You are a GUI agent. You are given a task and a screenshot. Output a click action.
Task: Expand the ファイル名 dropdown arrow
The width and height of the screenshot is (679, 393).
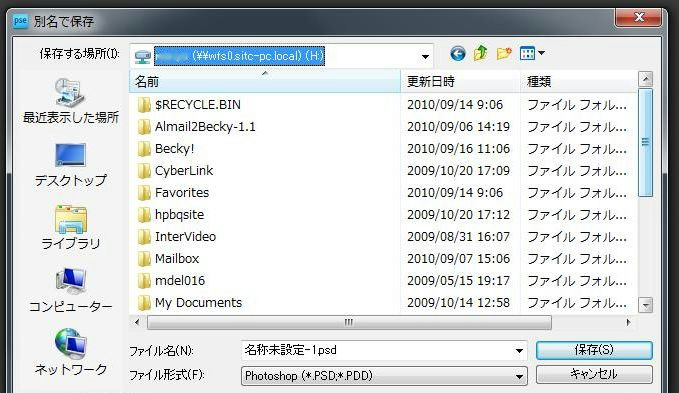[519, 351]
